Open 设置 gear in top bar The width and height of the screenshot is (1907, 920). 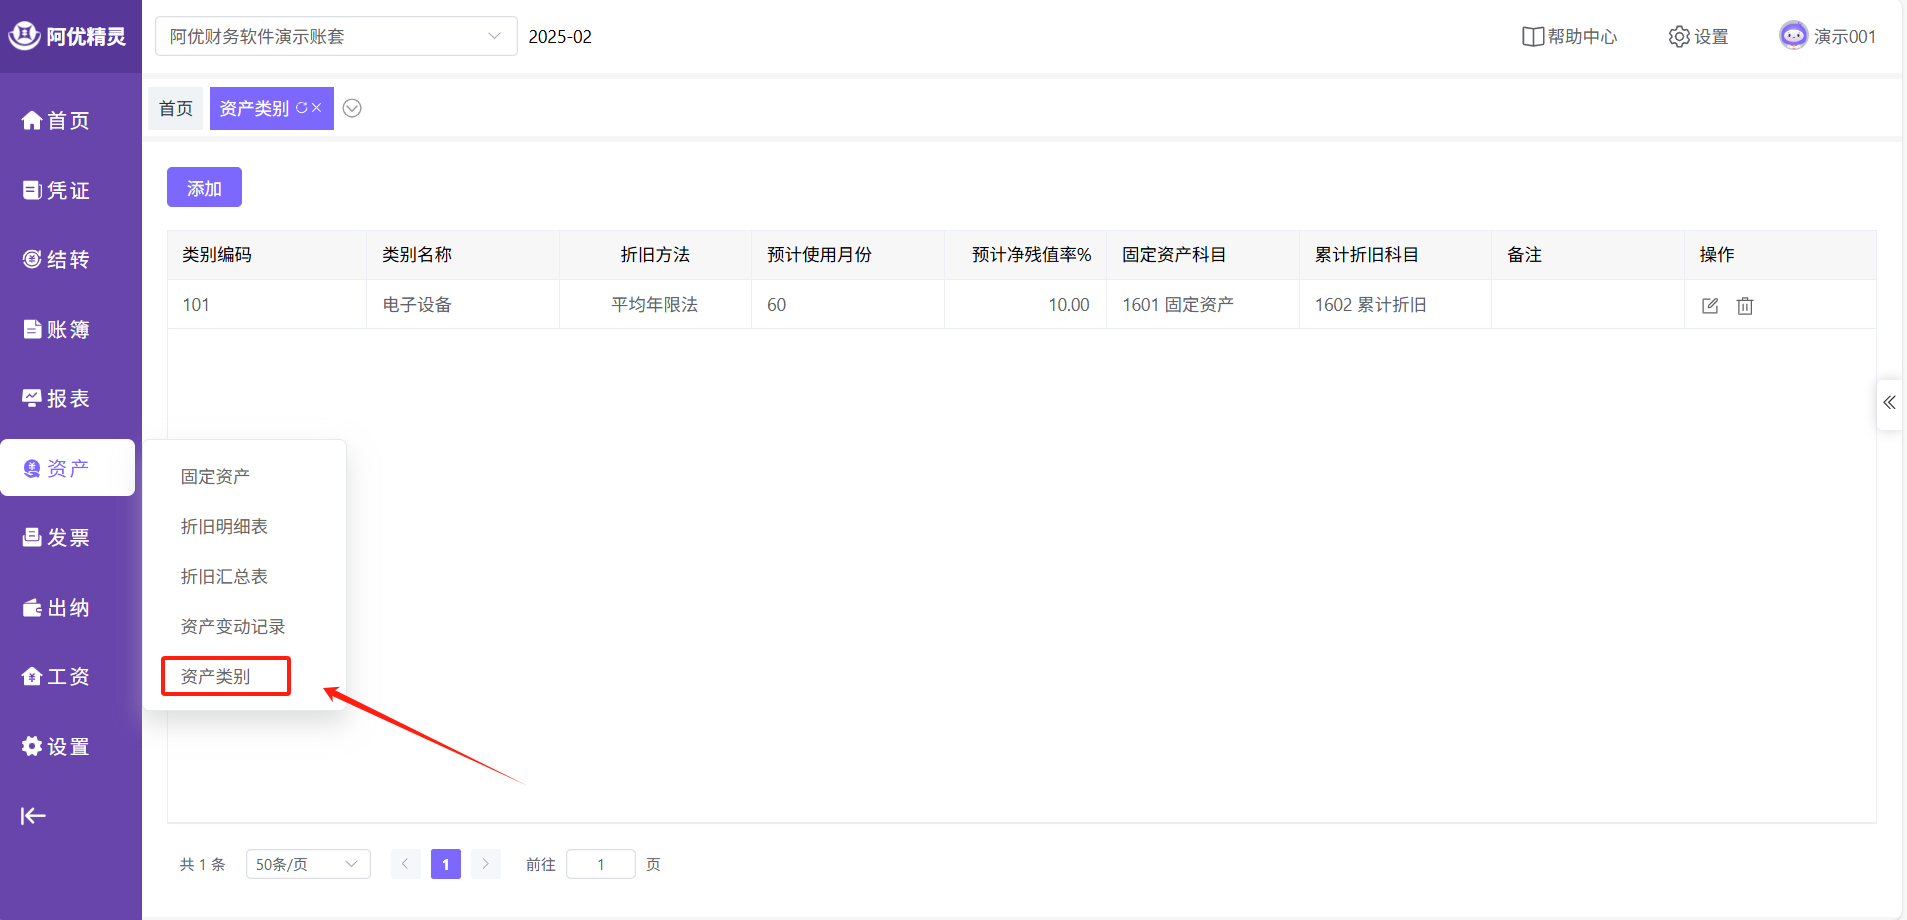pos(1698,37)
